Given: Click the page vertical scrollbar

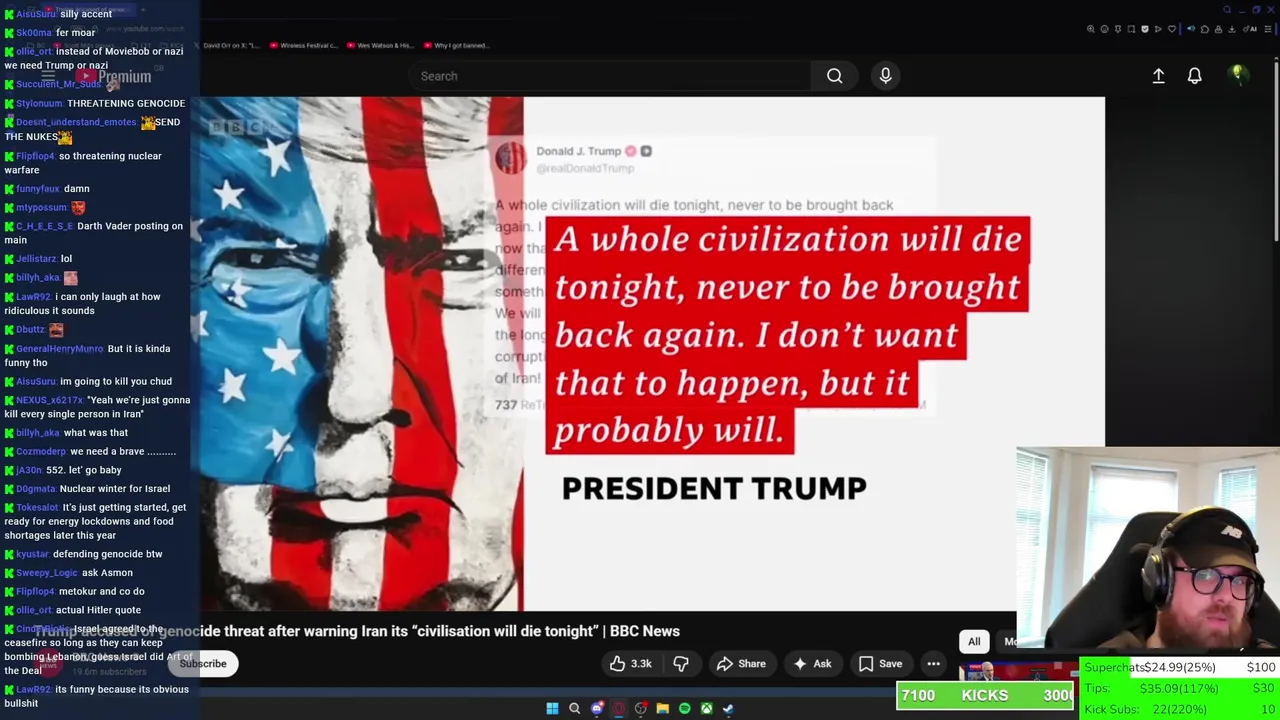Looking at the screenshot, I should coord(1276,150).
